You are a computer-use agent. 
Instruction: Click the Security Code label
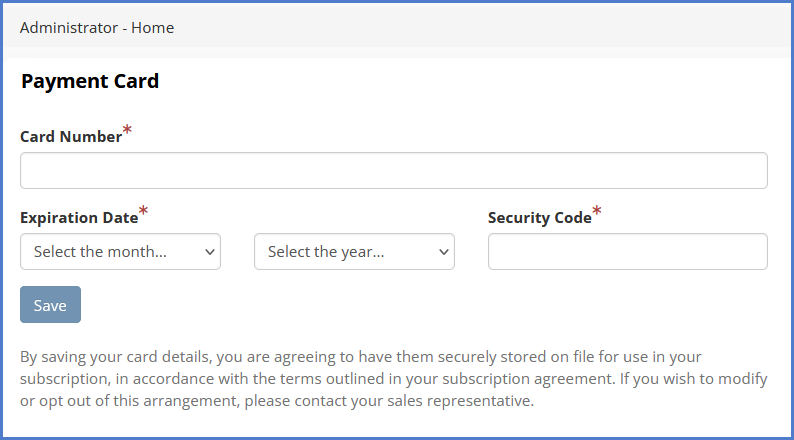click(539, 217)
